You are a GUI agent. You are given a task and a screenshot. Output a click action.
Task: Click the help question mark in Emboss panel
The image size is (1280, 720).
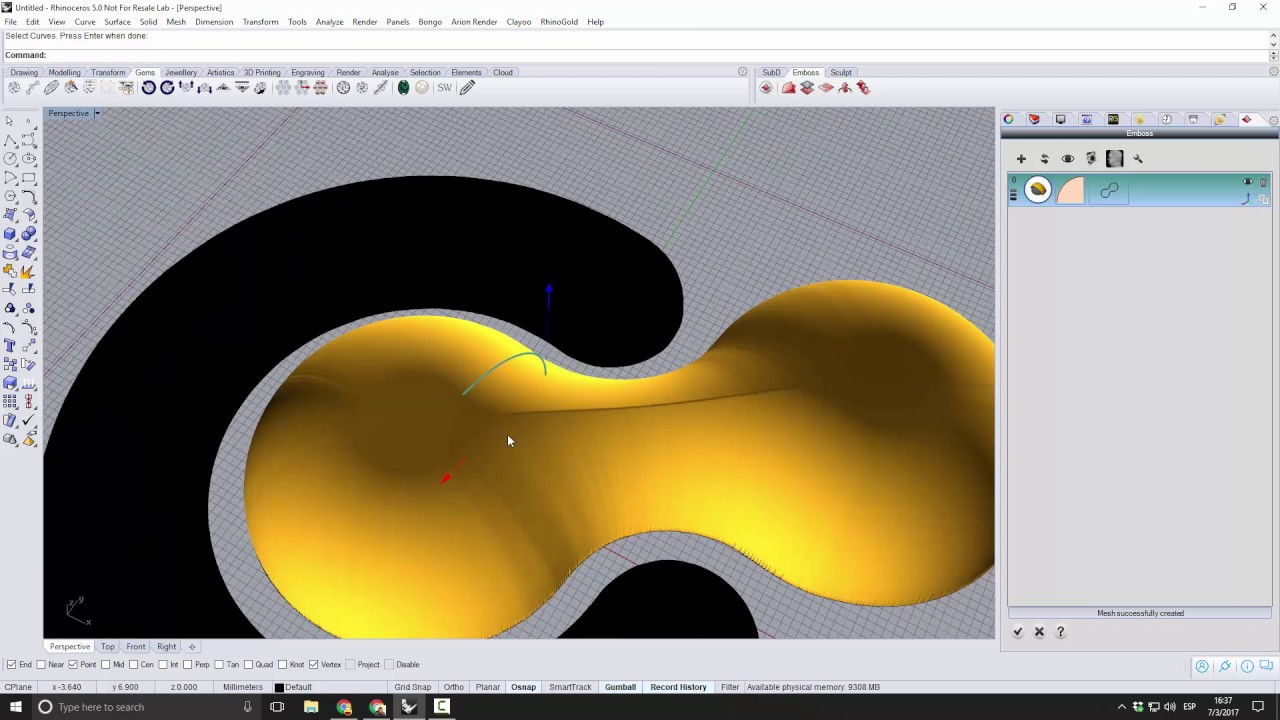pos(1060,632)
